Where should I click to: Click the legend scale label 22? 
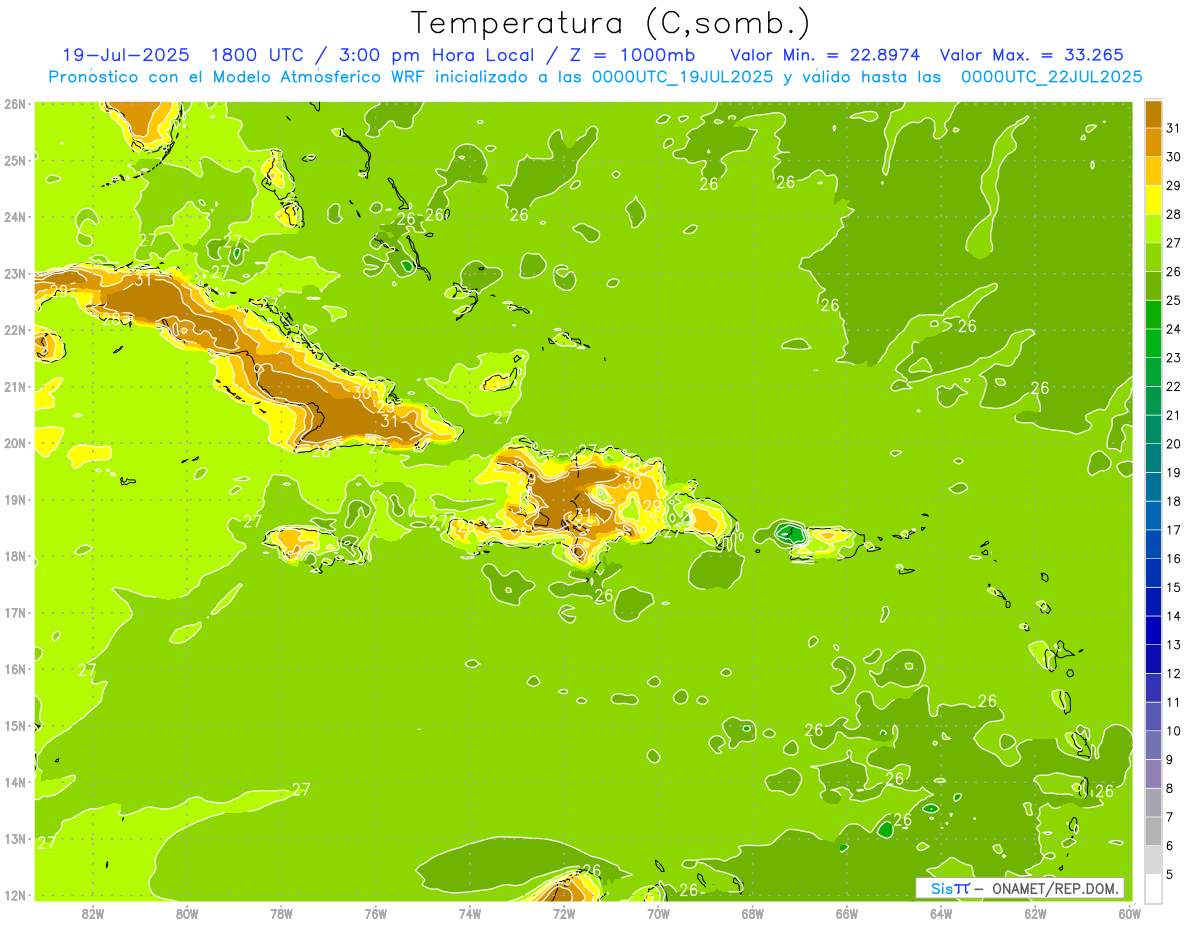point(1173,386)
